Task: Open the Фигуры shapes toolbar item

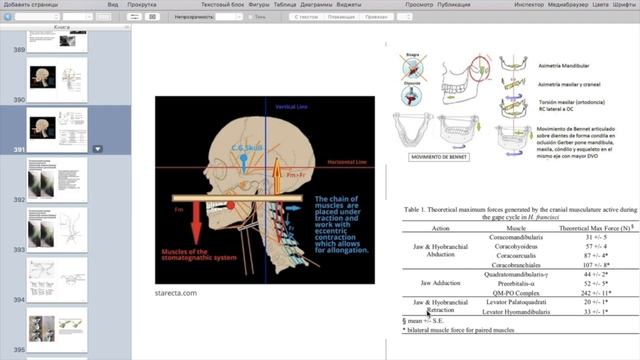Action: (x=259, y=4)
